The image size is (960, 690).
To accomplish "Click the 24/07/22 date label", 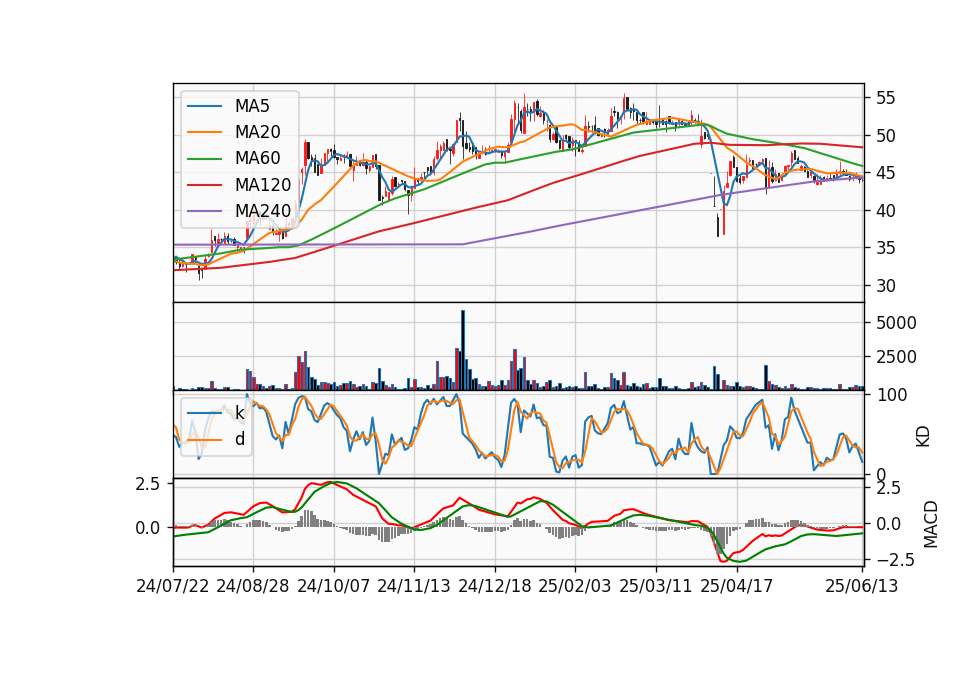I will [x=173, y=586].
